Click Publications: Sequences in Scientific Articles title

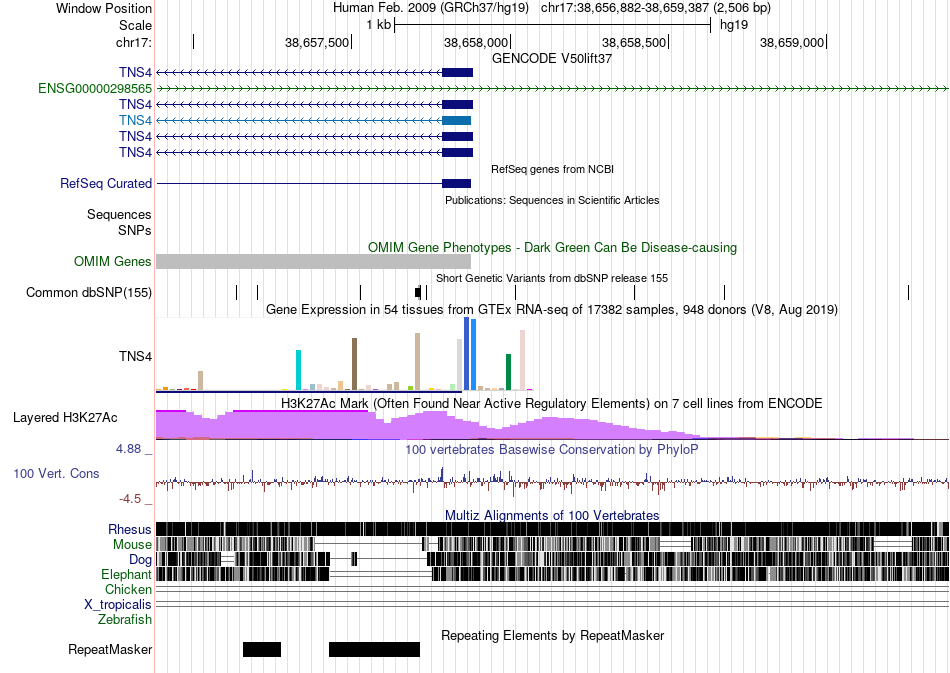[552, 200]
